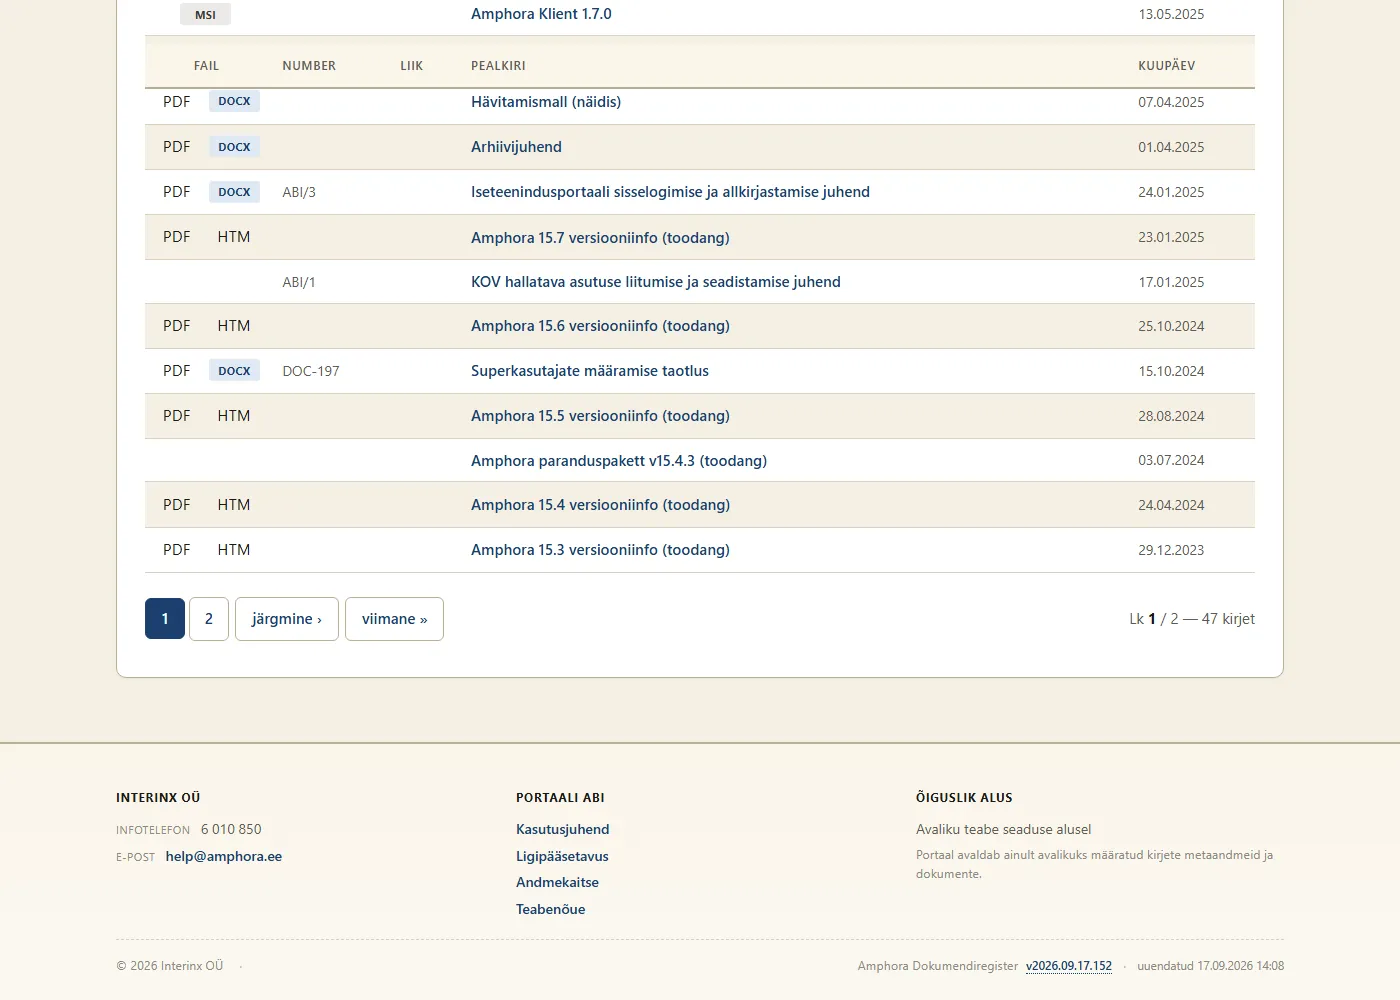The height and width of the screenshot is (1000, 1400).
Task: Open the PDF for Amphora 15.4 versiooniinfo
Action: coord(176,505)
